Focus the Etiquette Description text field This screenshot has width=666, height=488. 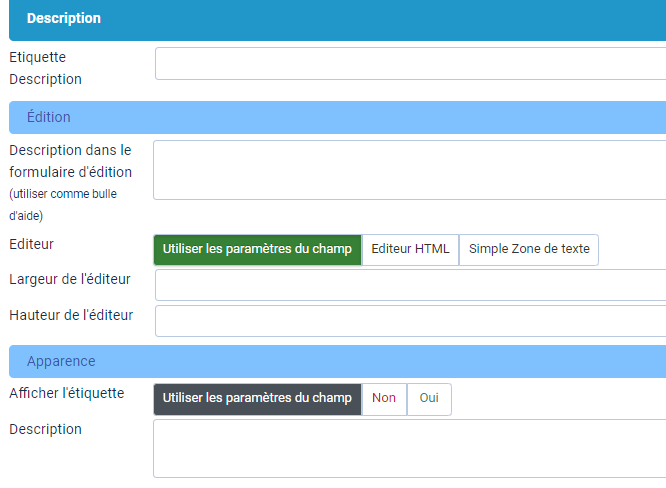click(x=411, y=63)
